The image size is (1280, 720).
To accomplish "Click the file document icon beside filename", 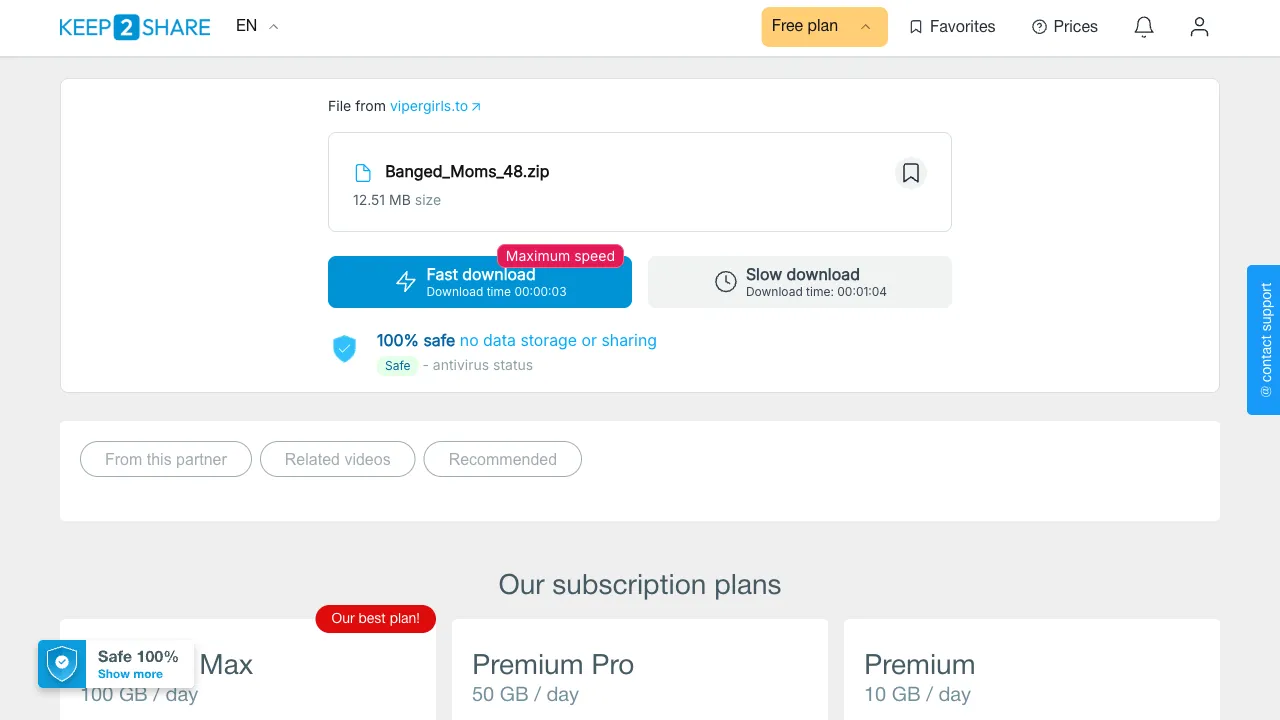I will (x=363, y=173).
